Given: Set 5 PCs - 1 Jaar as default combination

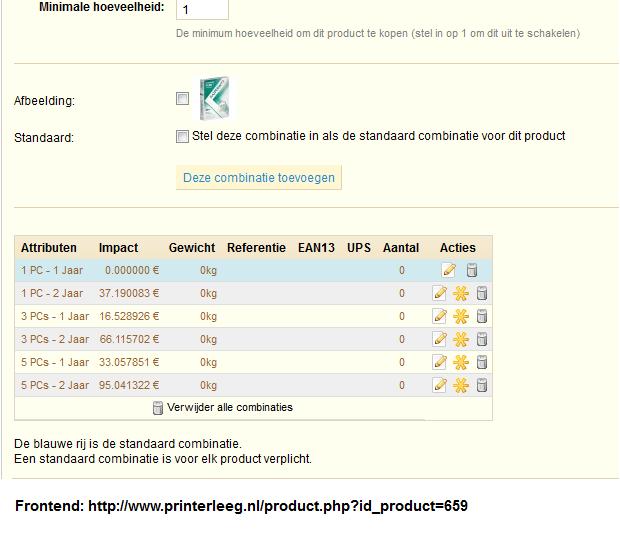Looking at the screenshot, I should [x=461, y=362].
